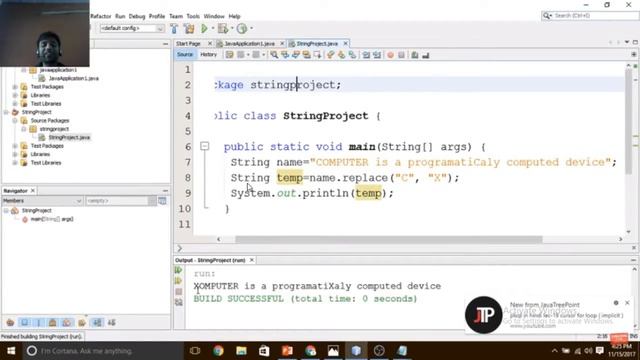Screen dimensions: 640x360
Task: Open the Team menu
Action: (x=176, y=16)
